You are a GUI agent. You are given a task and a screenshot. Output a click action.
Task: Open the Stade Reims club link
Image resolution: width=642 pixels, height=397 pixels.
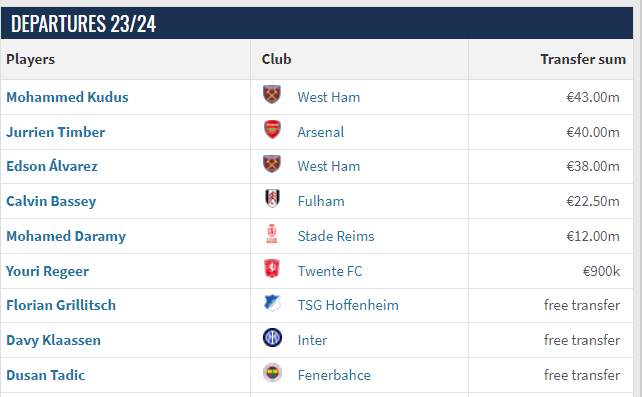(x=336, y=236)
